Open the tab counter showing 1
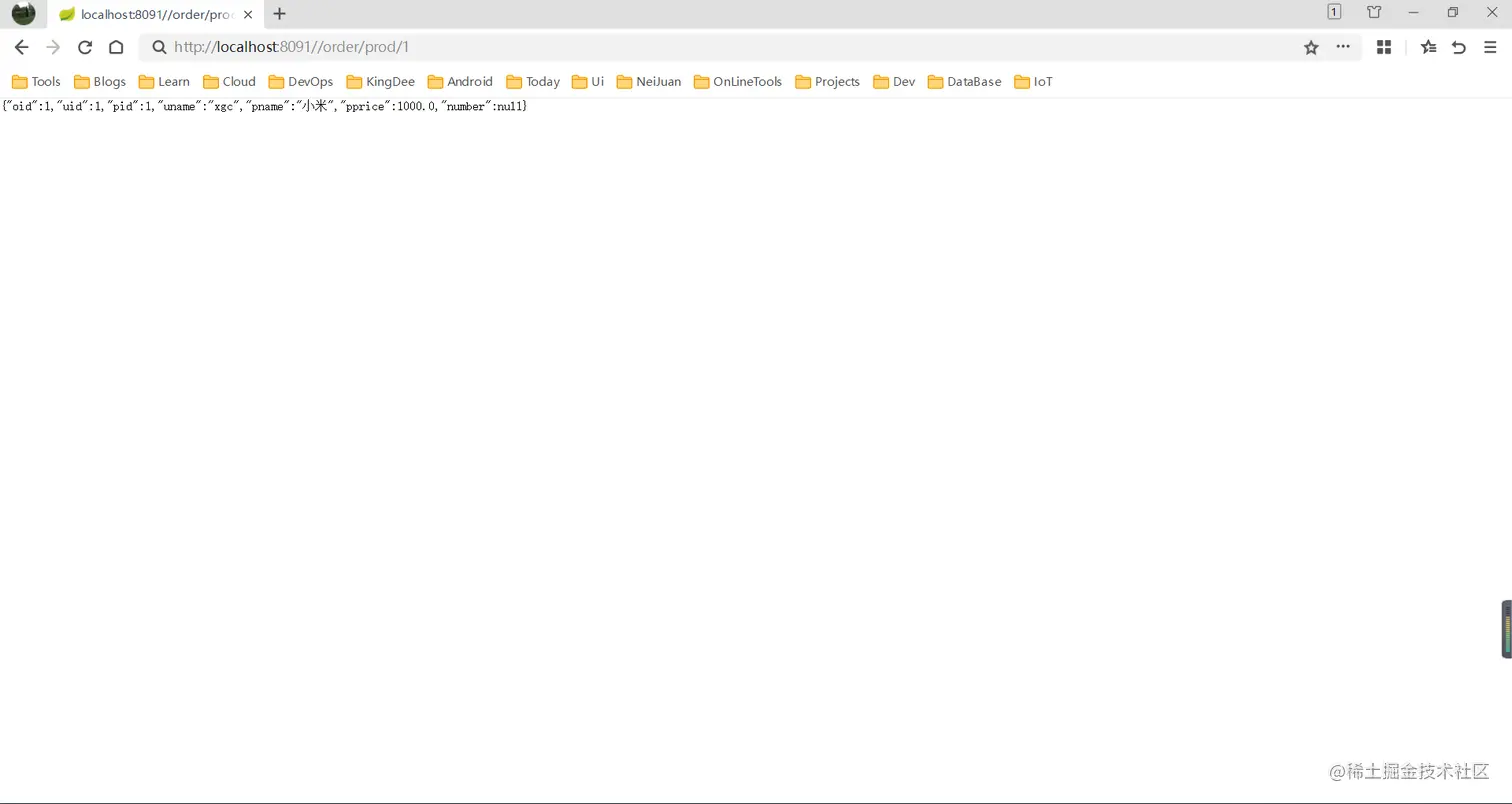This screenshot has height=804, width=1512. click(x=1334, y=12)
